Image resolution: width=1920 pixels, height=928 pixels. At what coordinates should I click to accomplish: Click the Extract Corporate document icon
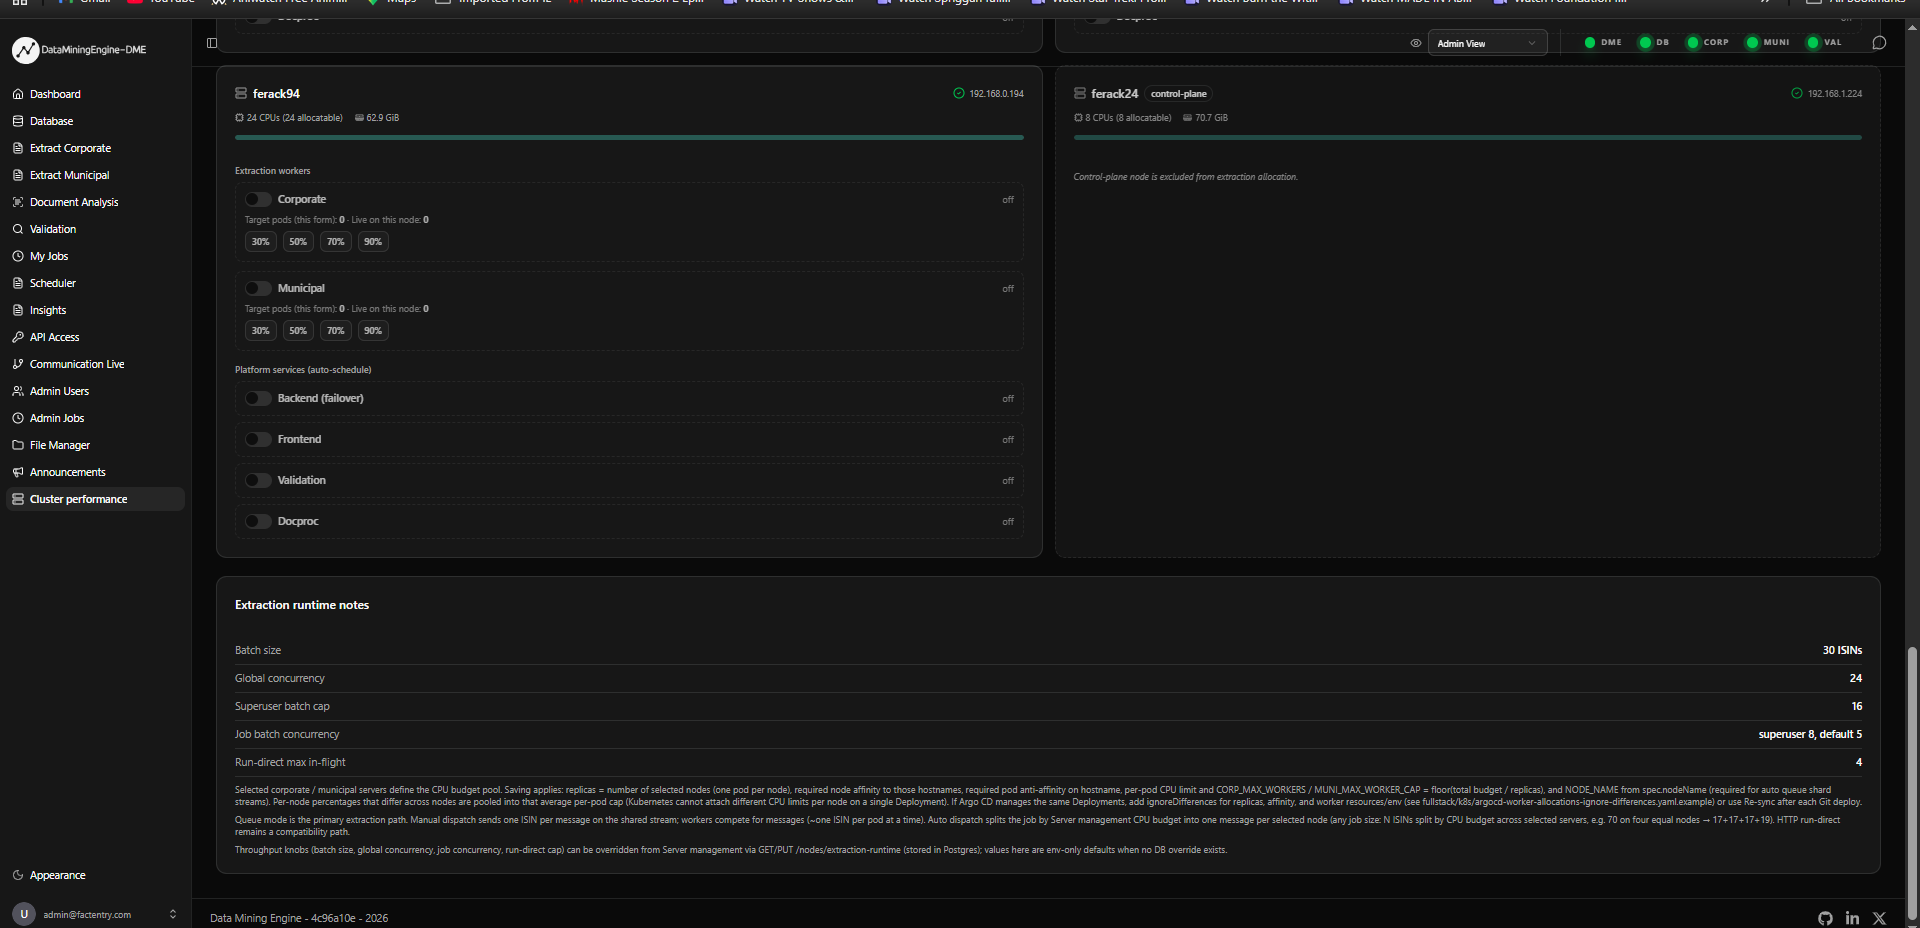pyautogui.click(x=18, y=148)
